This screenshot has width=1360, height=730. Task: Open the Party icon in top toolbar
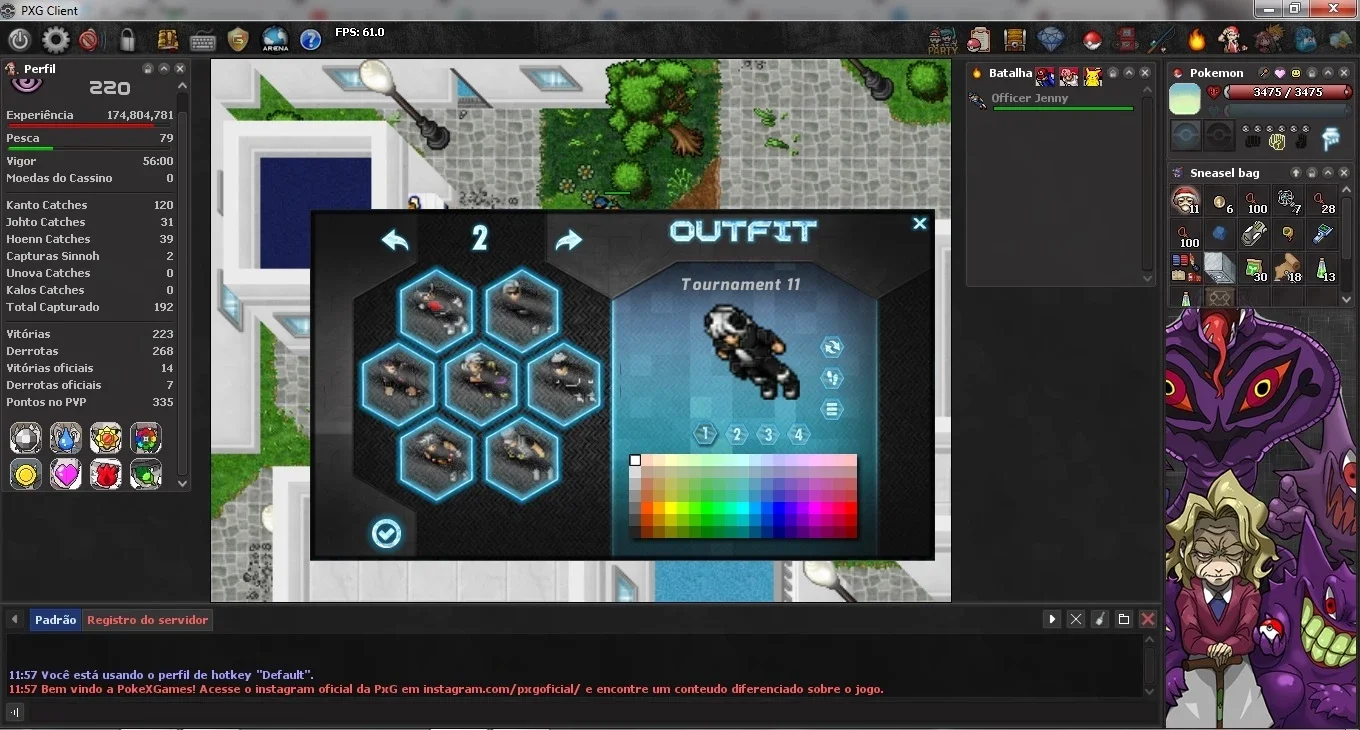pos(942,40)
